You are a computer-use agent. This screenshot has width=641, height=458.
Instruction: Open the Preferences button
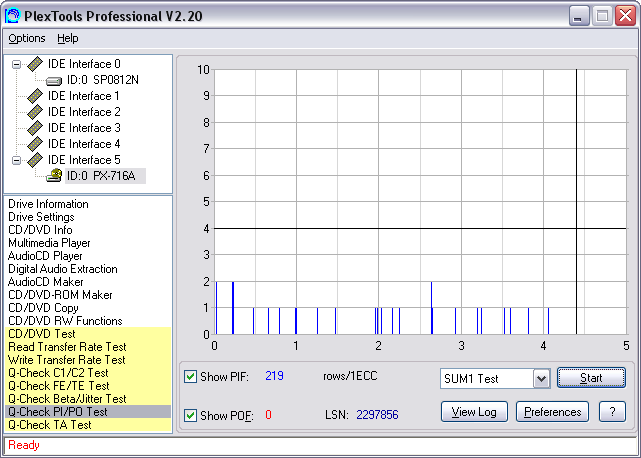click(x=552, y=412)
